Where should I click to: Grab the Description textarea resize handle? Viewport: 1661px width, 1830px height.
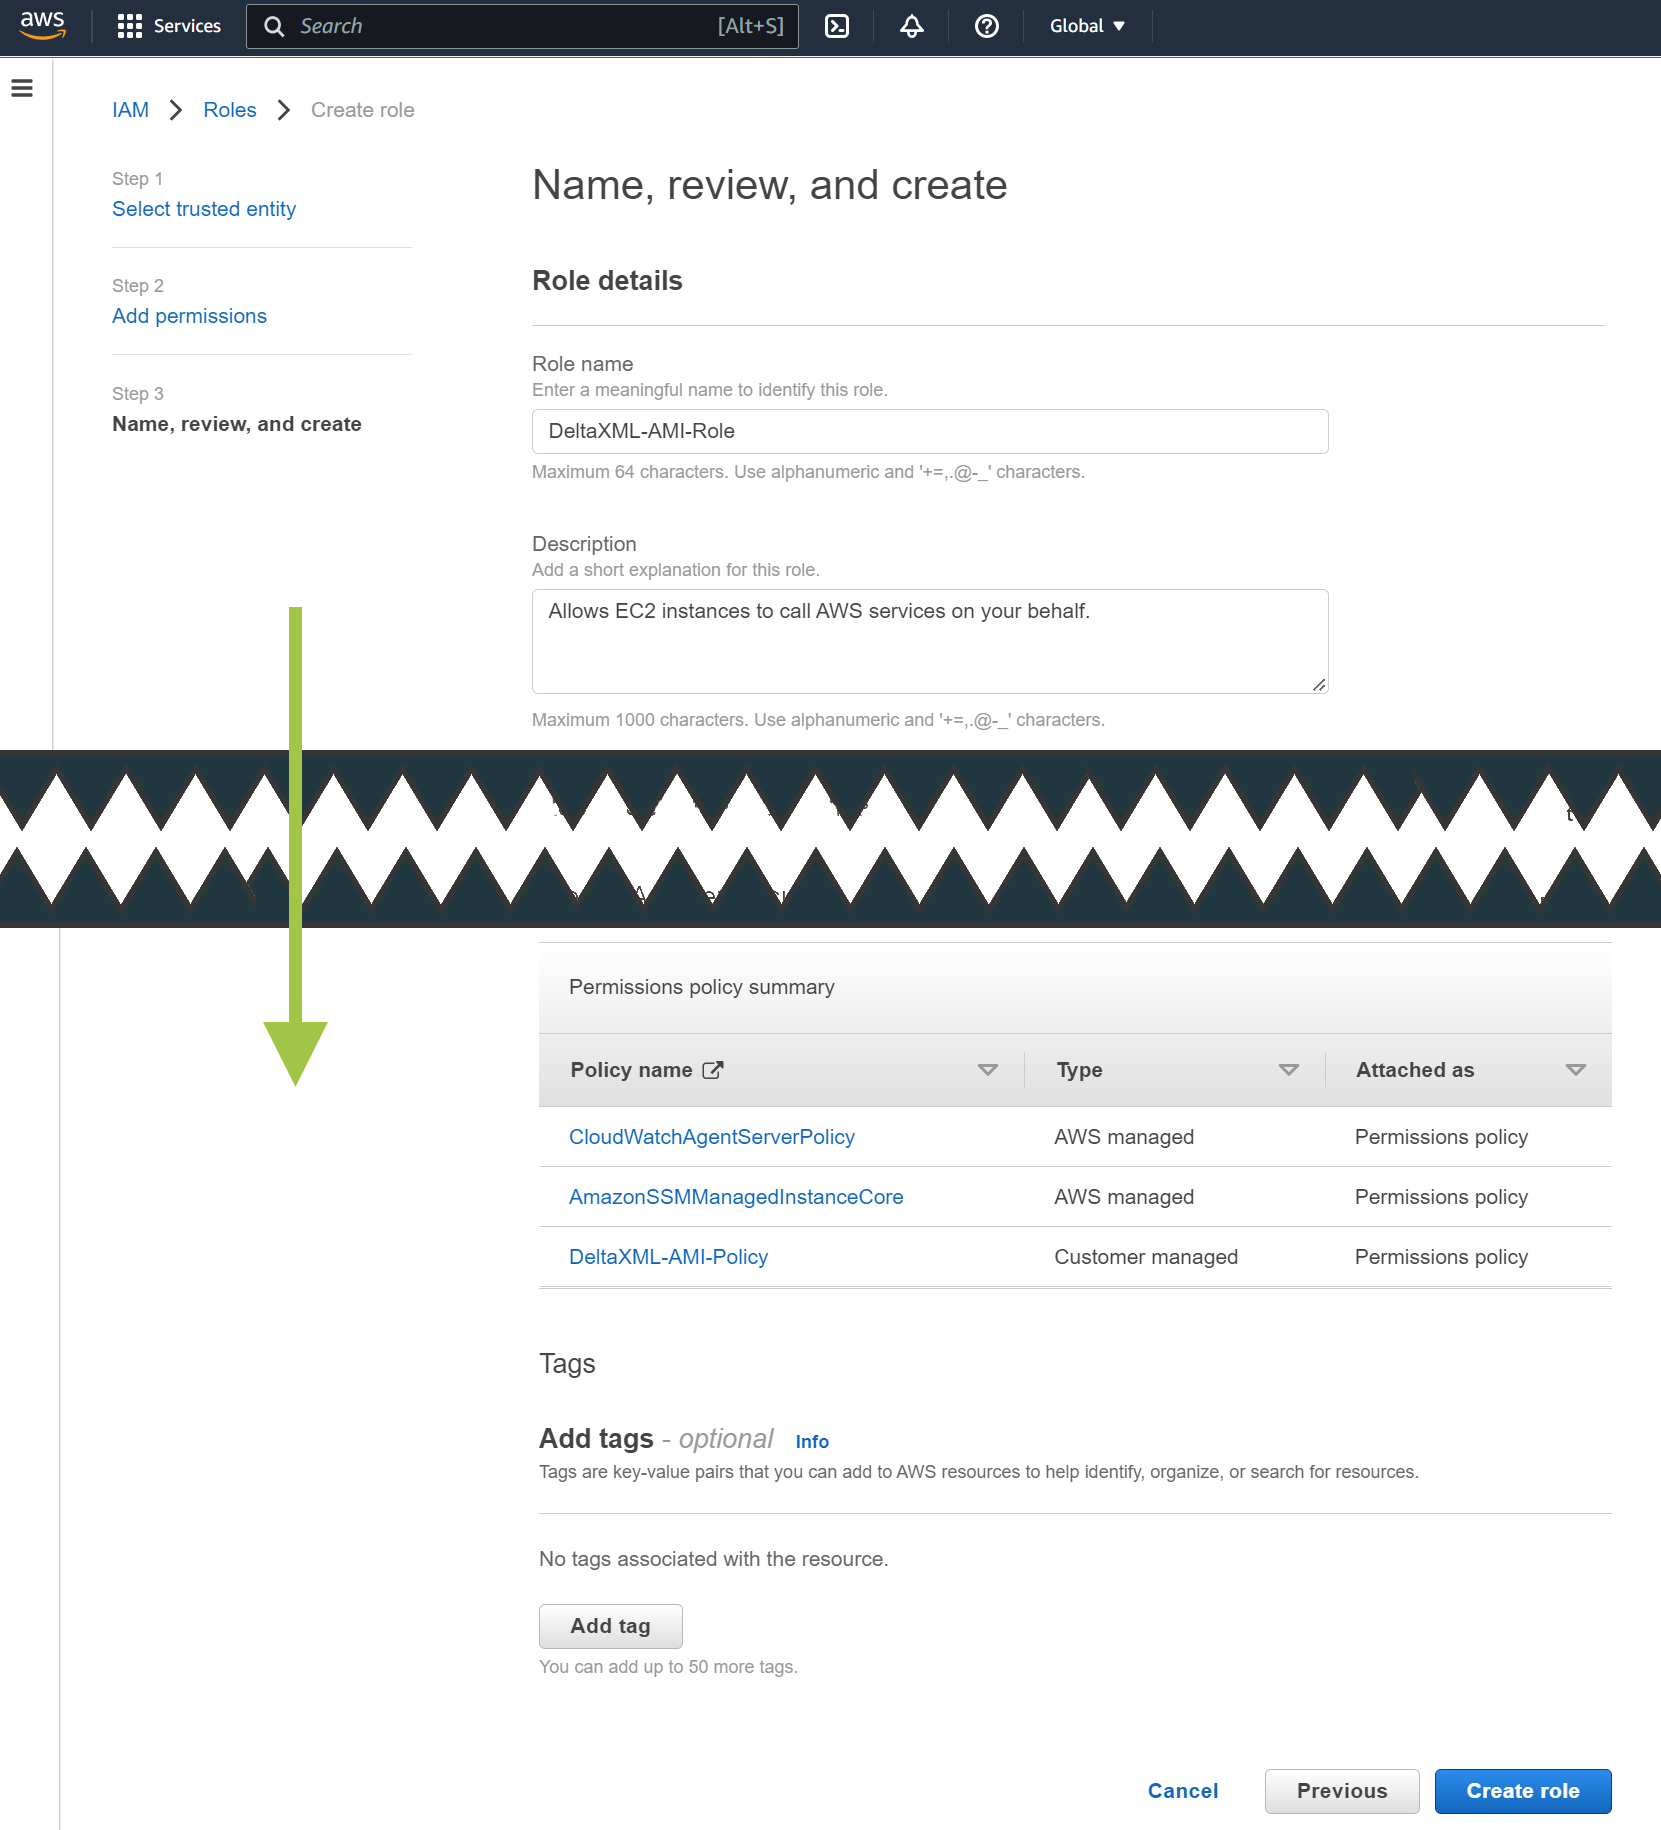[1319, 685]
